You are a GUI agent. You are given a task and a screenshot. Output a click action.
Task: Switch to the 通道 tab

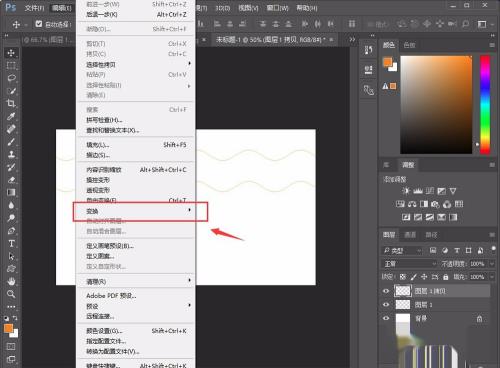tap(410, 235)
